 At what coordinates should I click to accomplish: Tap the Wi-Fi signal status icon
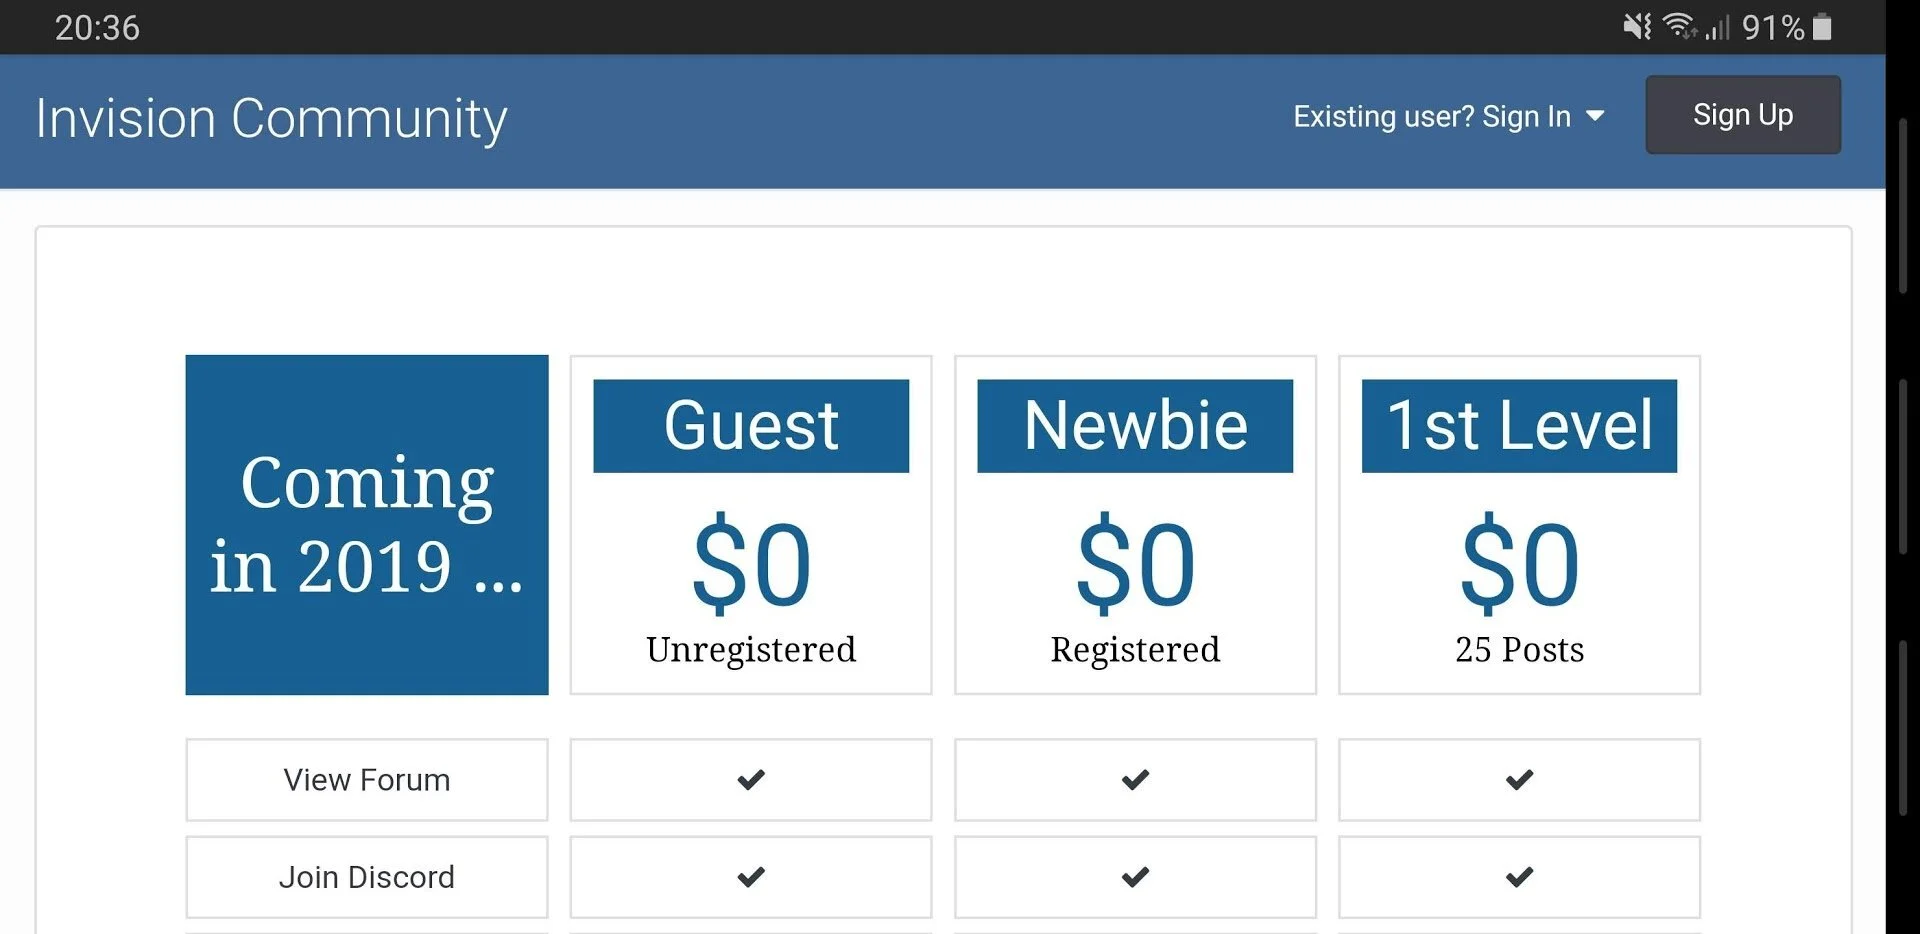point(1679,27)
